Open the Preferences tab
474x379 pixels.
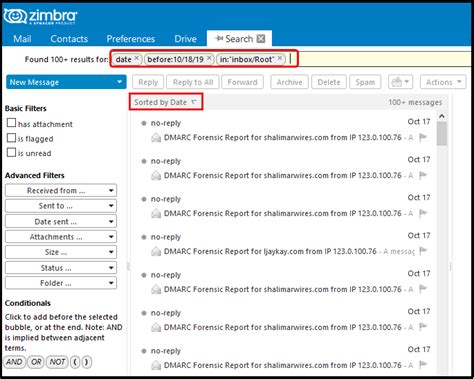pyautogui.click(x=131, y=39)
